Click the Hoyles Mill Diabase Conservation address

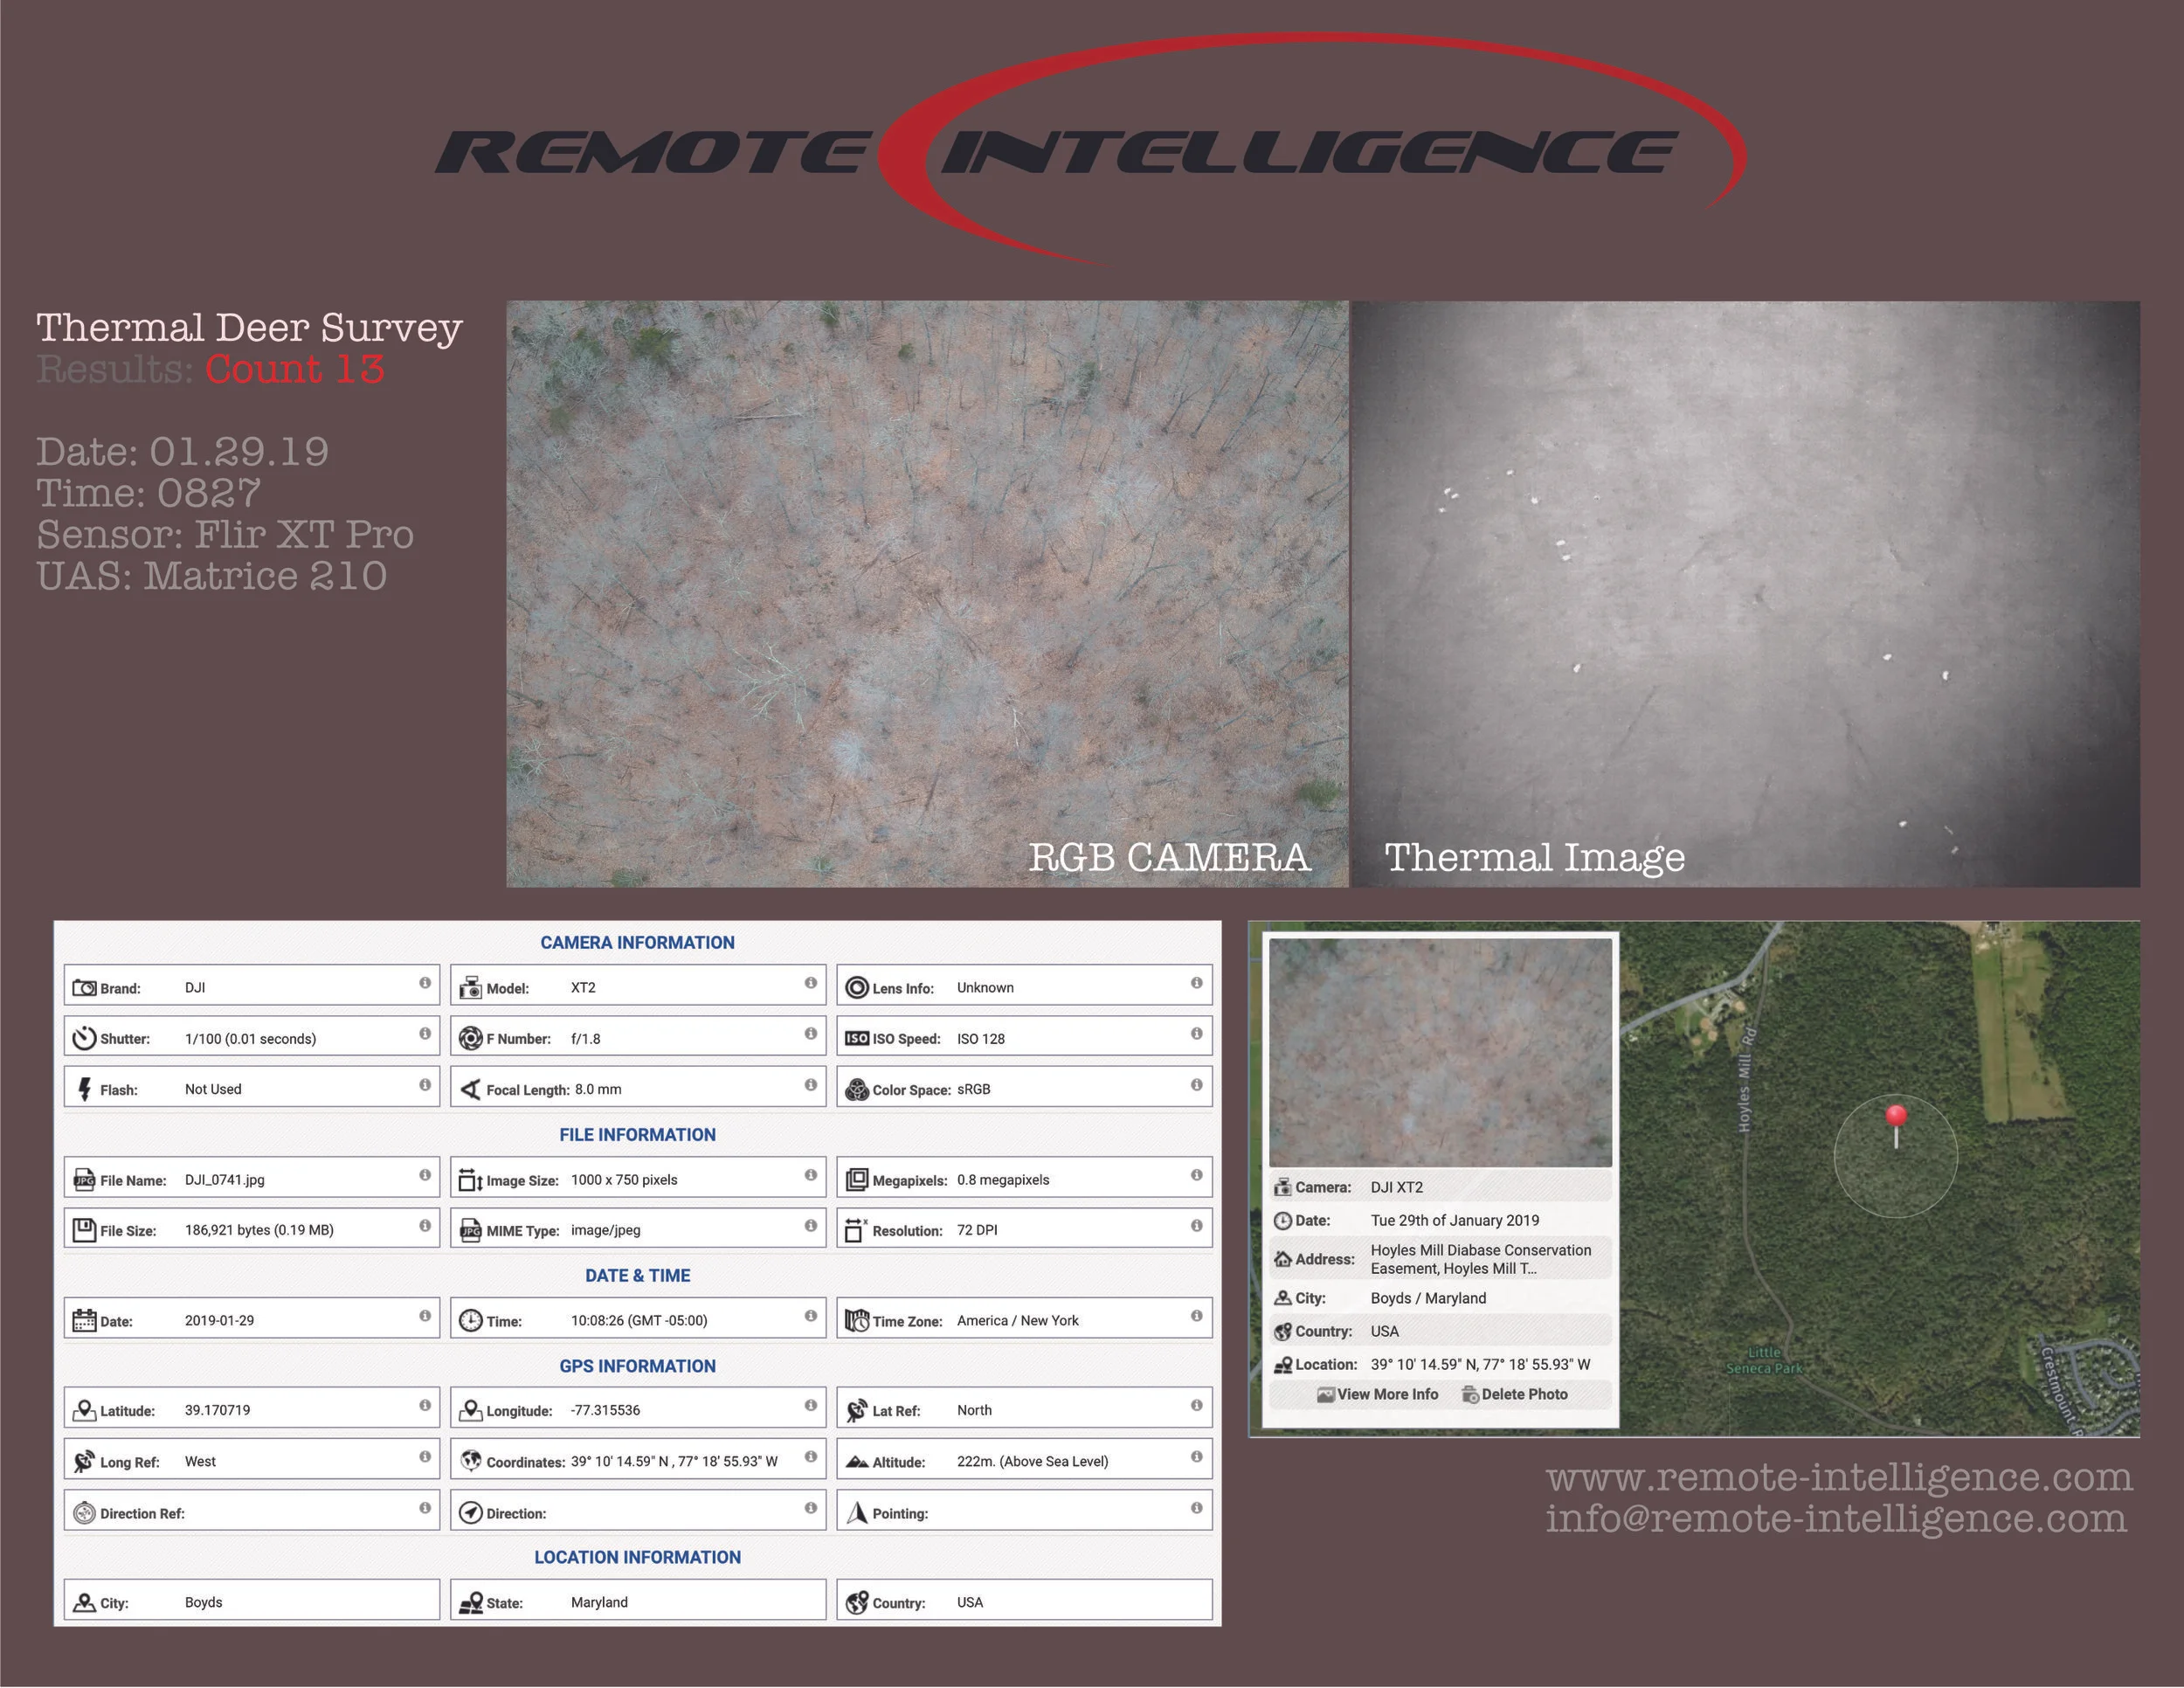[x=1480, y=1259]
